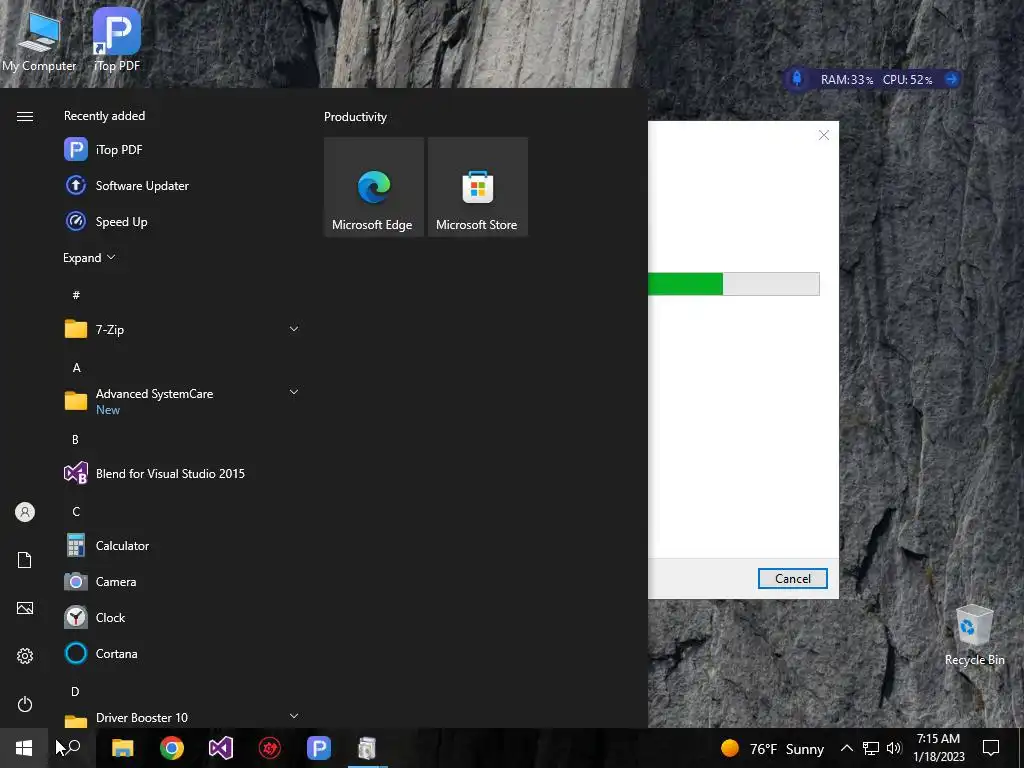Switch to installer taskbar icon

coord(368,748)
